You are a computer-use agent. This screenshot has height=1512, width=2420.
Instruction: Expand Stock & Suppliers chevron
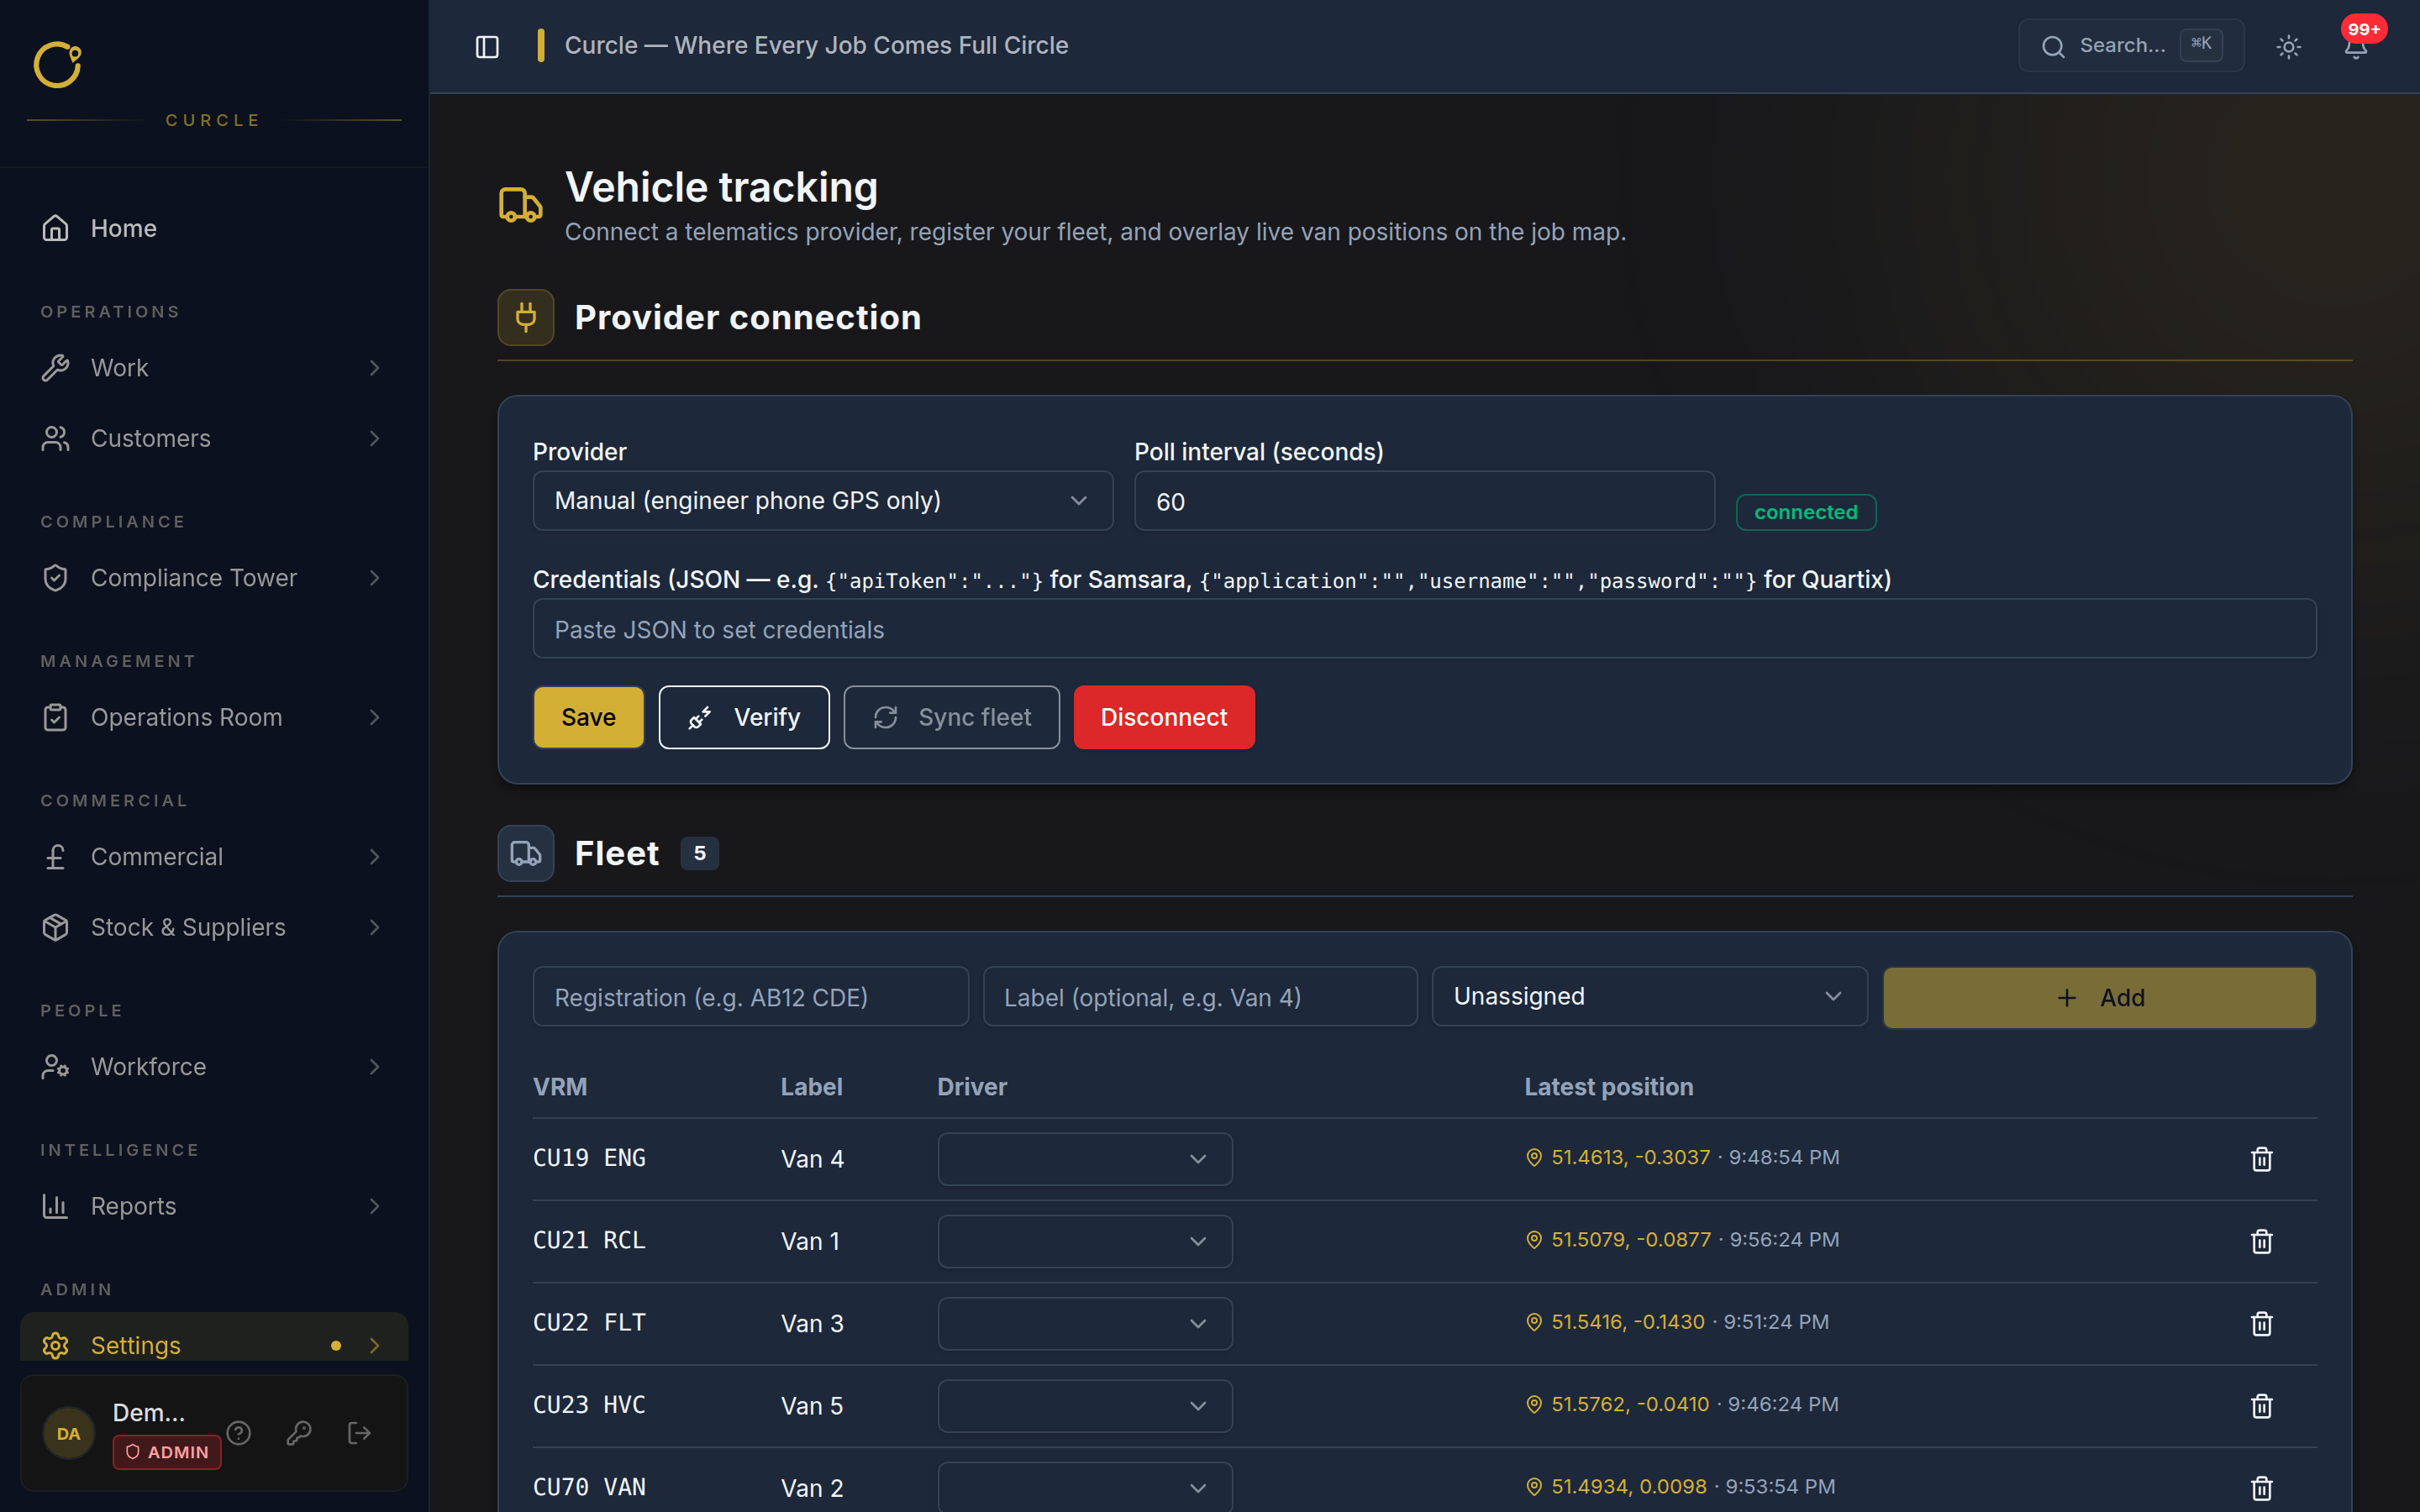374,927
